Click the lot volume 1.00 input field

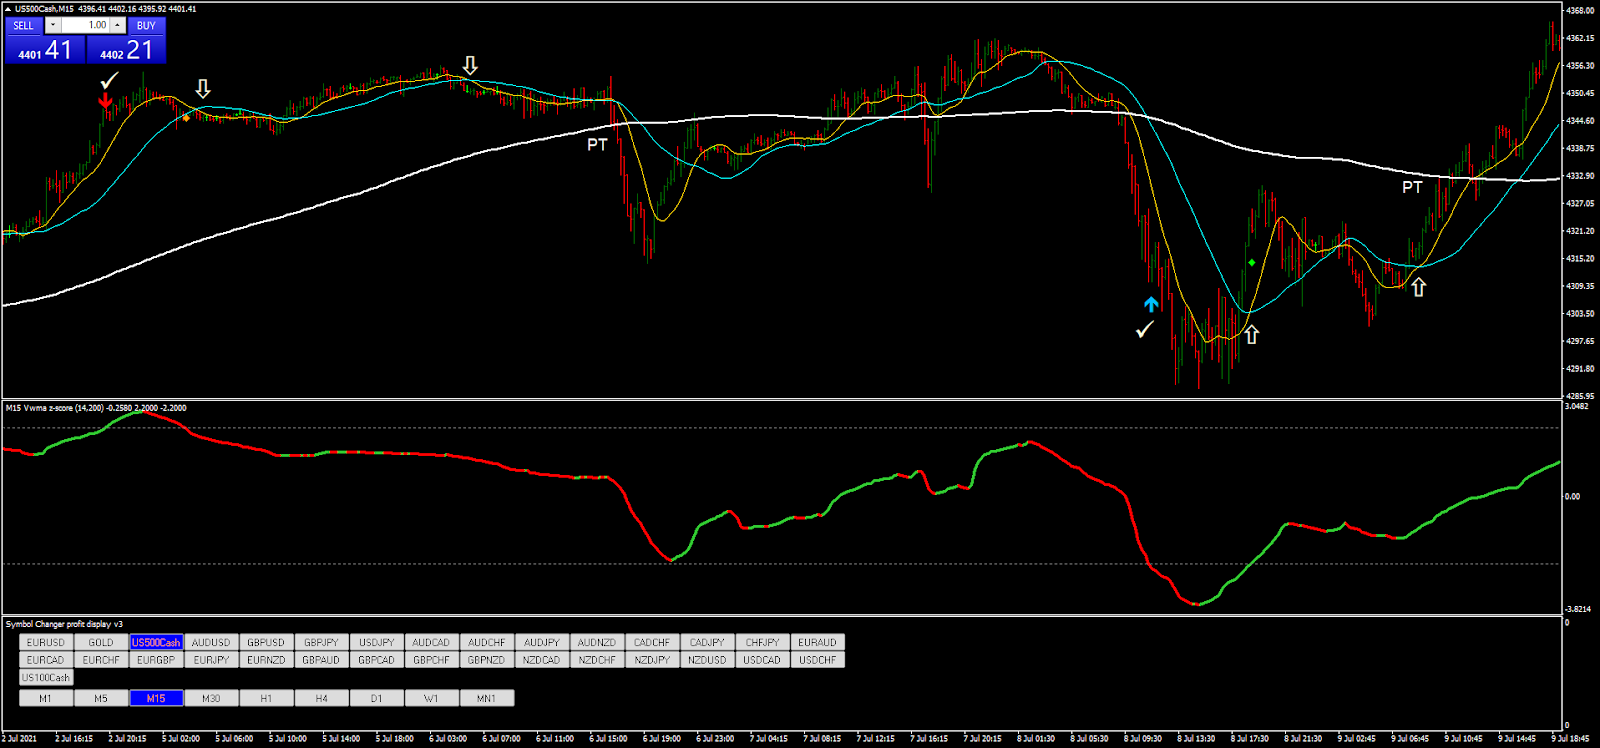click(85, 25)
